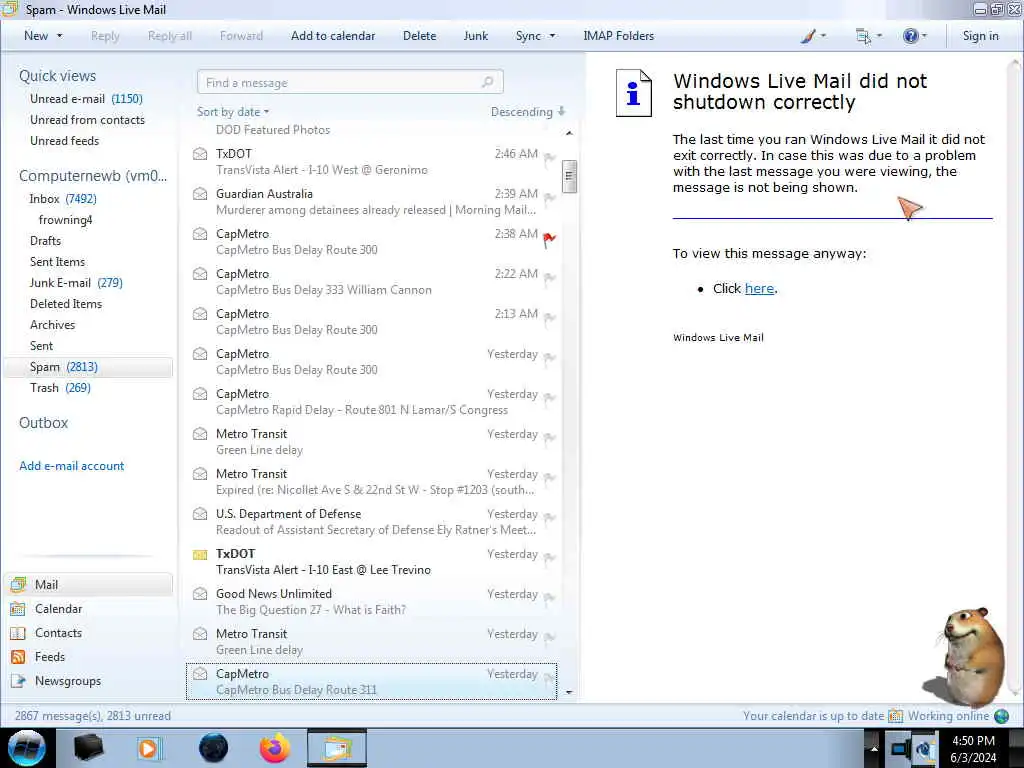The width and height of the screenshot is (1024, 768).
Task: Click the message list scrollbar thumb
Action: [x=569, y=176]
